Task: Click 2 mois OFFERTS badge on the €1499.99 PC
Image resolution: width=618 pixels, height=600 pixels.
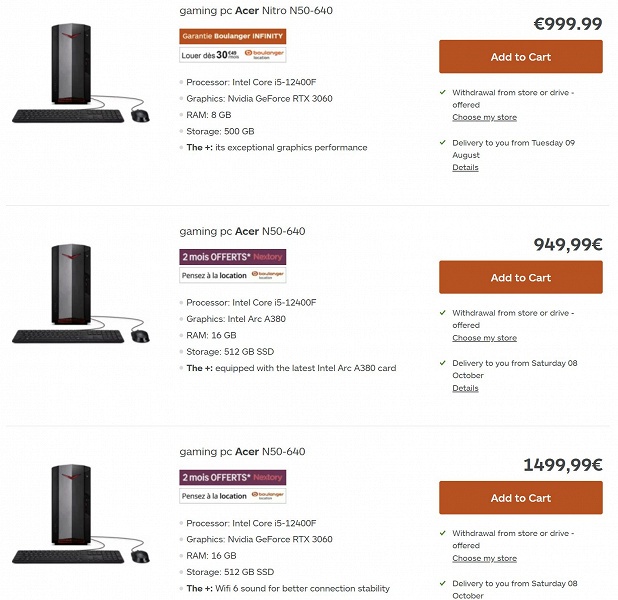Action: pyautogui.click(x=232, y=477)
